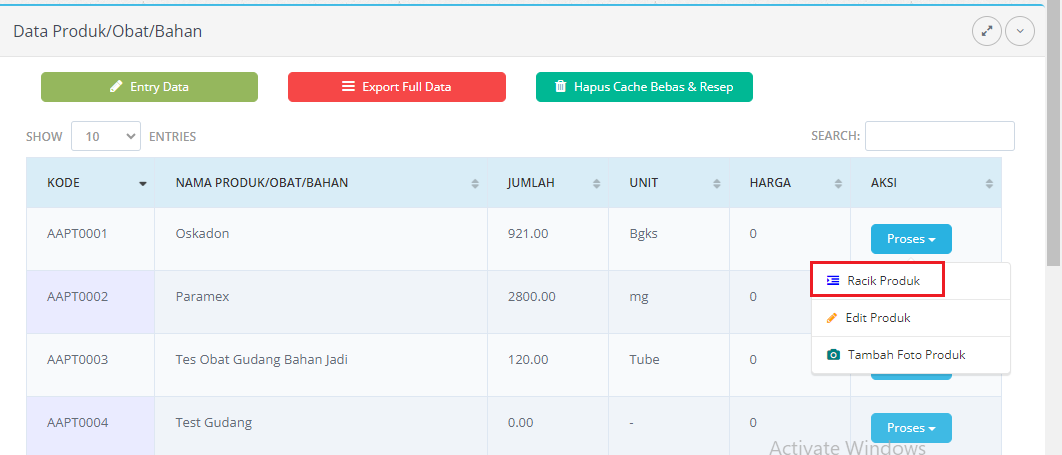Click the Entry Data button

[149, 87]
